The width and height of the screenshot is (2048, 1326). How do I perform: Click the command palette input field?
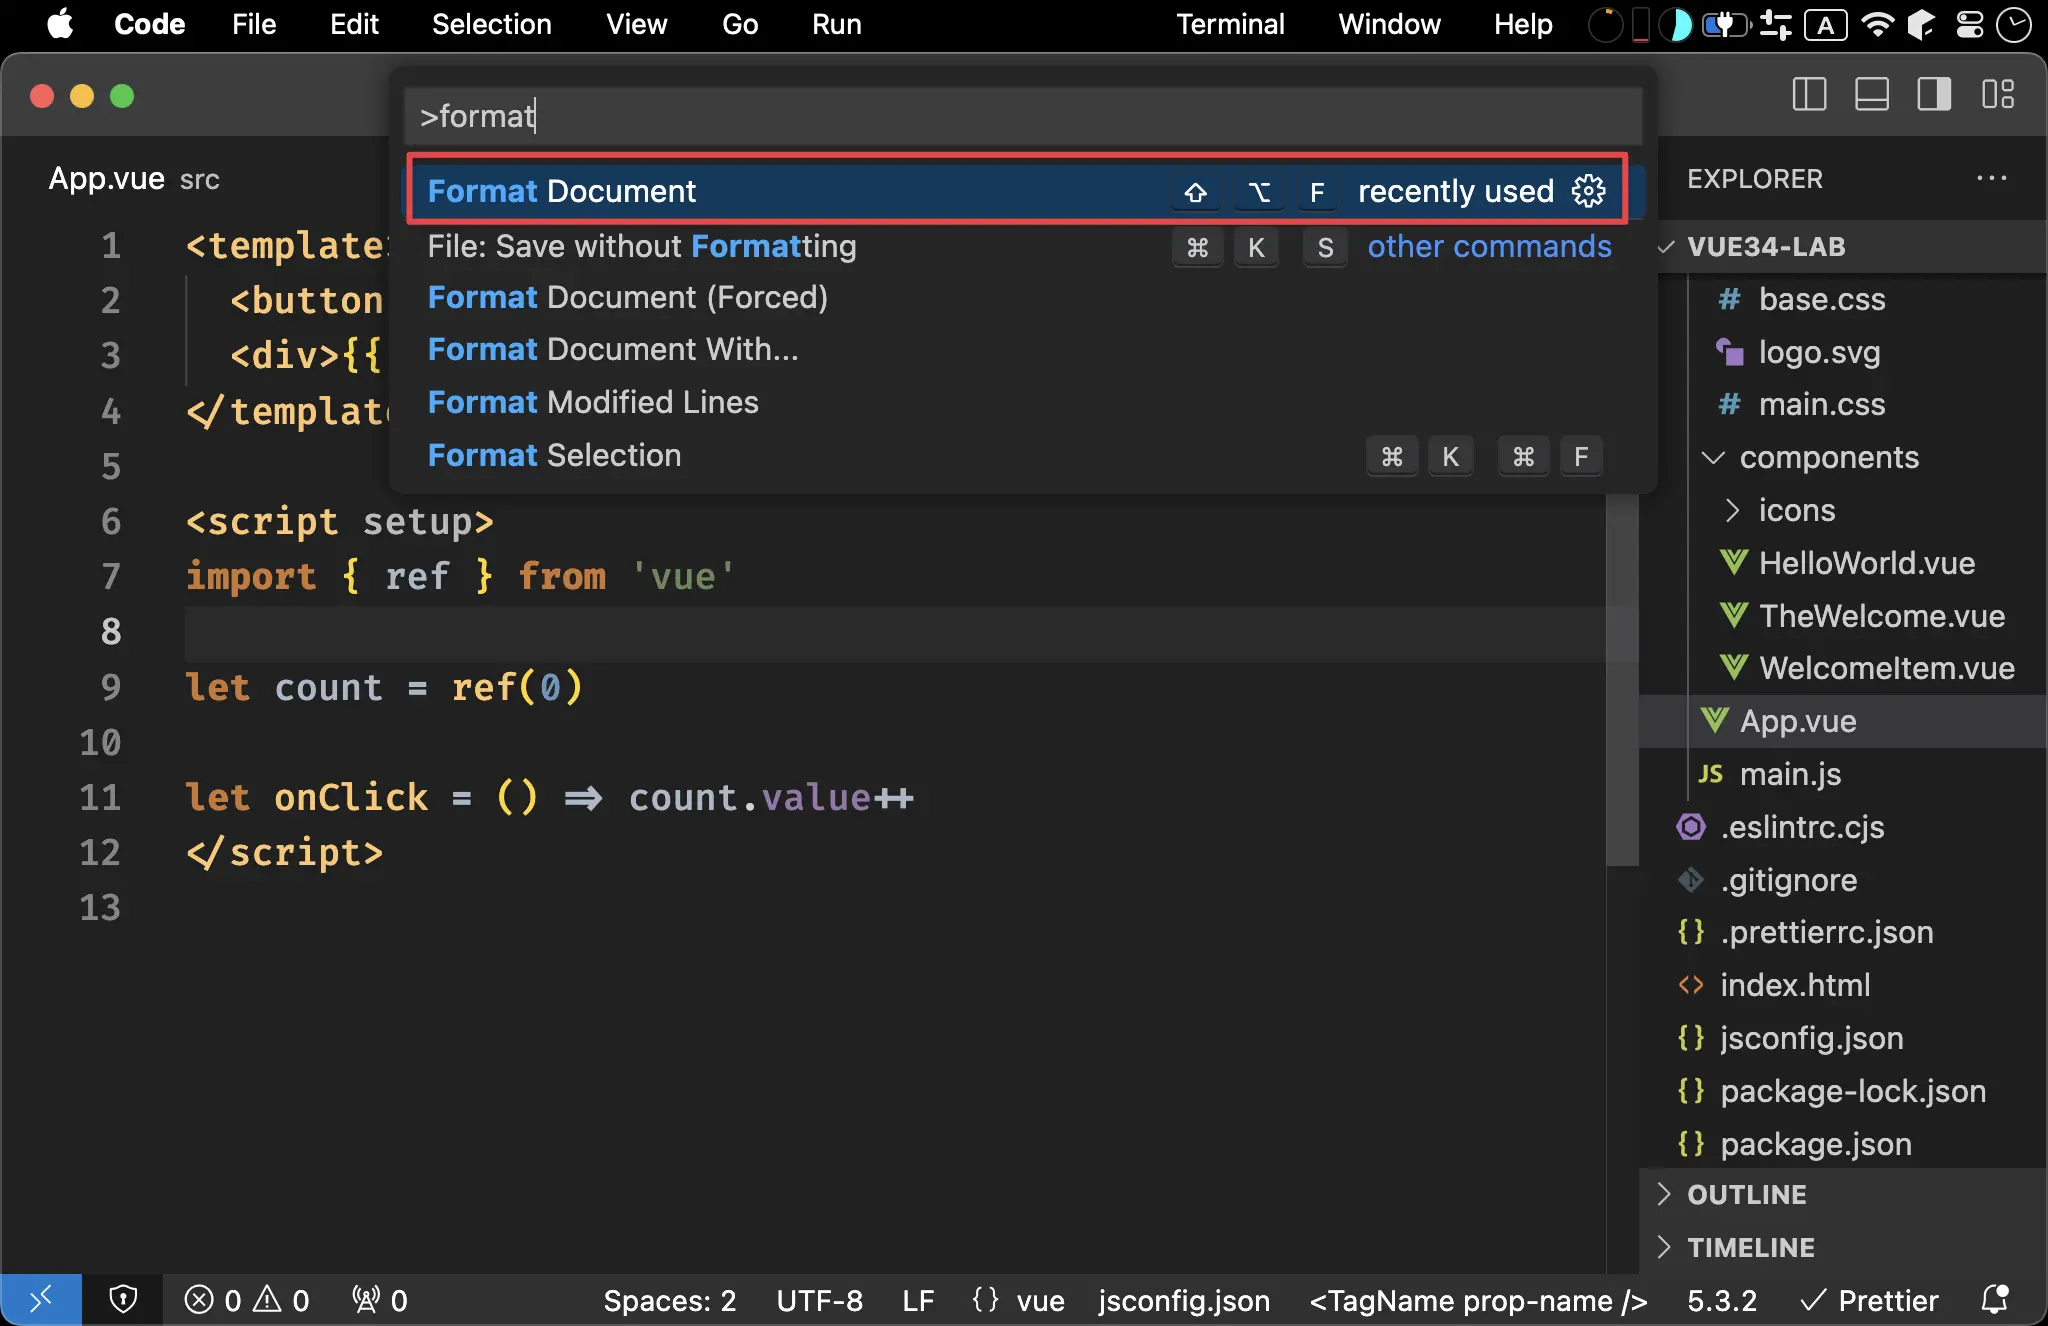pos(1022,116)
